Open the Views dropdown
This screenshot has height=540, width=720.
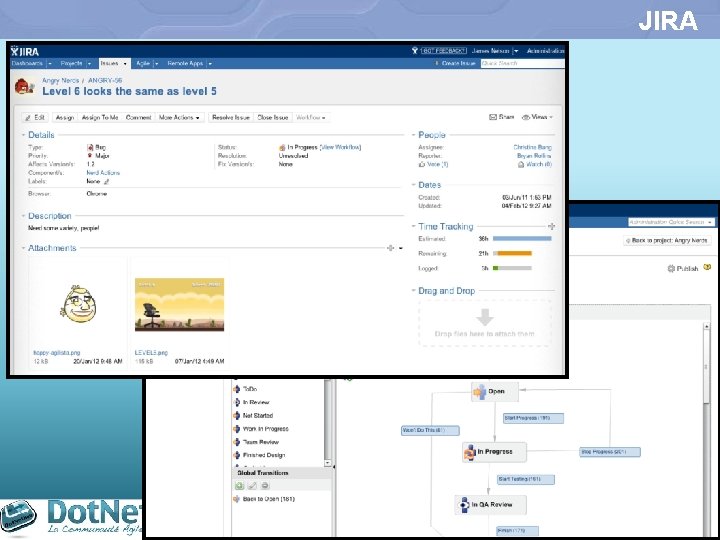[537, 117]
